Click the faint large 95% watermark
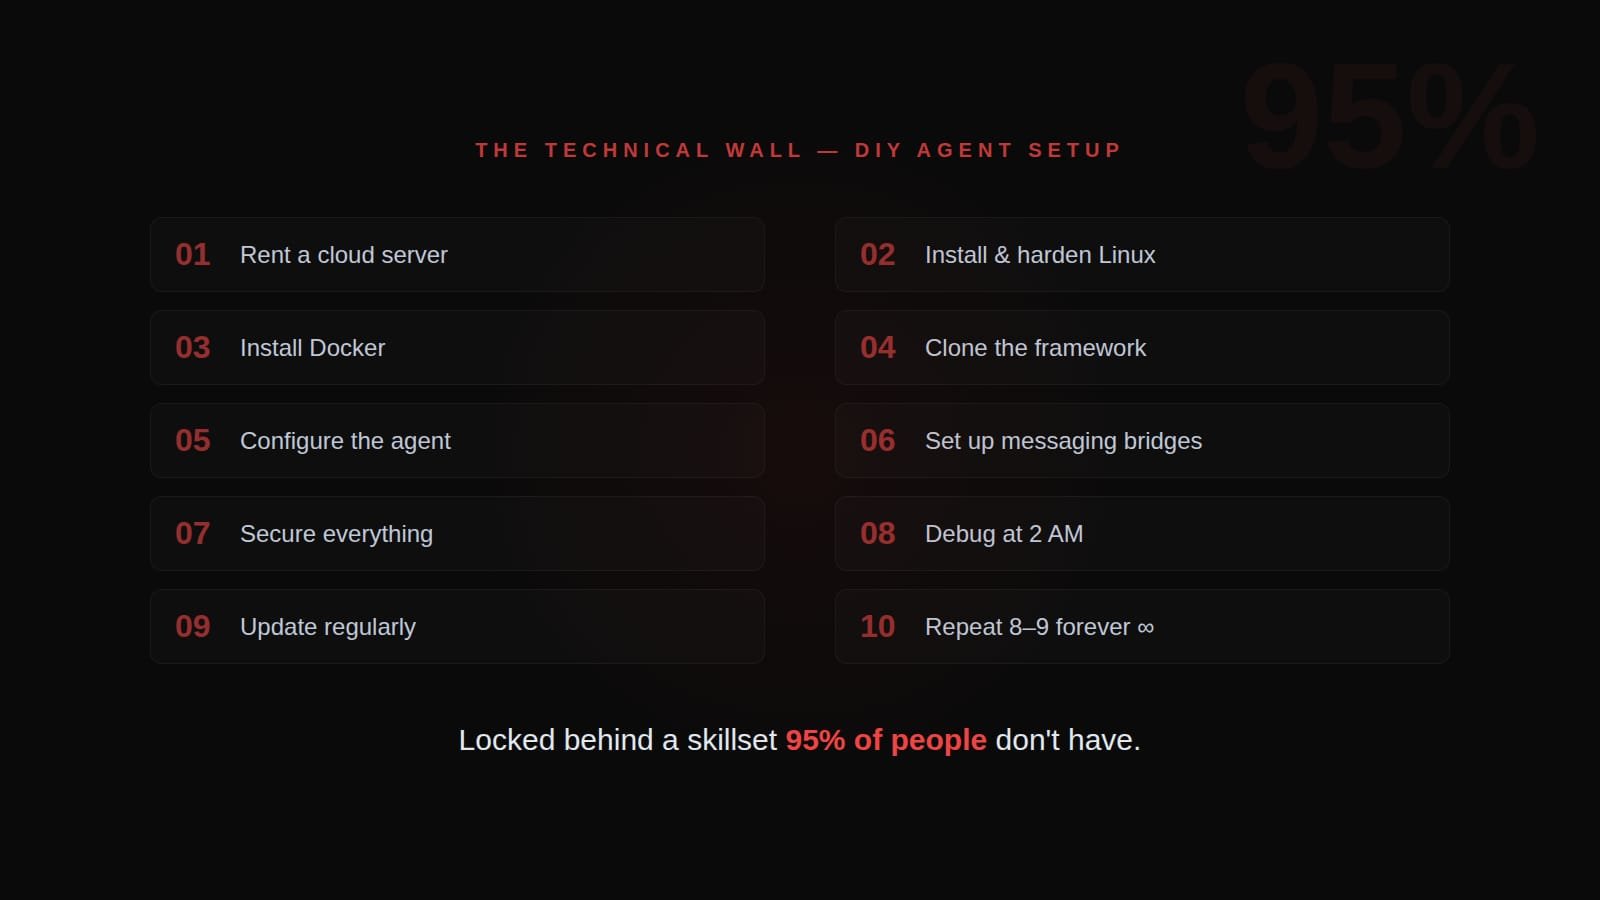This screenshot has height=900, width=1600. (1390, 117)
